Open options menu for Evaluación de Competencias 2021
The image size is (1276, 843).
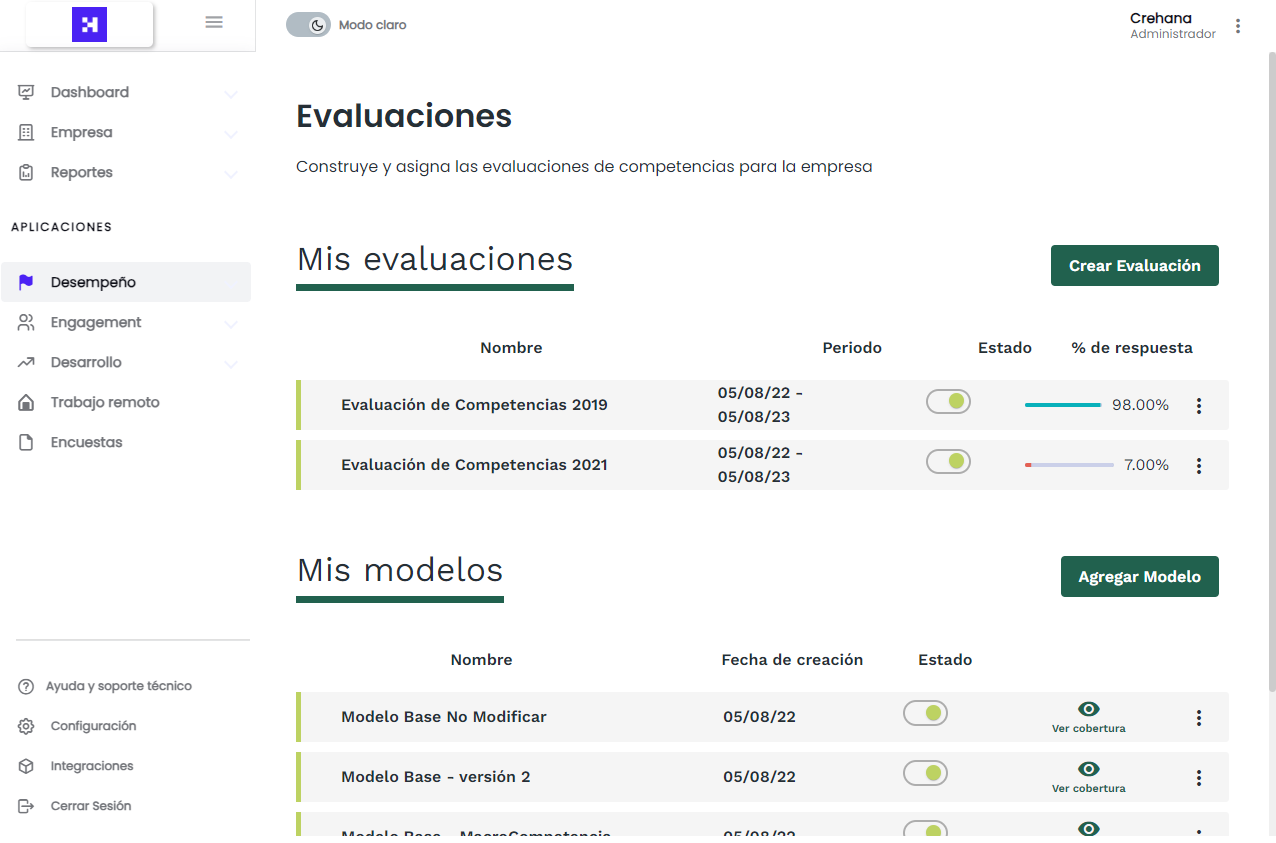point(1199,465)
